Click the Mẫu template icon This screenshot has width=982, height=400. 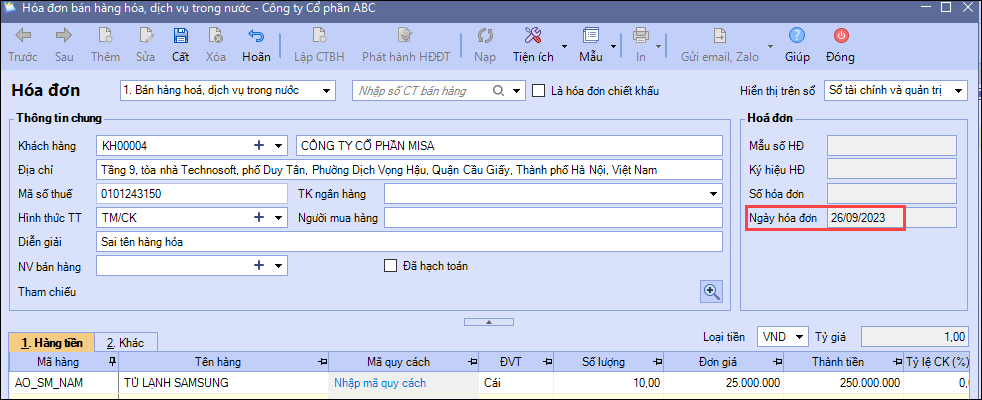click(x=591, y=37)
